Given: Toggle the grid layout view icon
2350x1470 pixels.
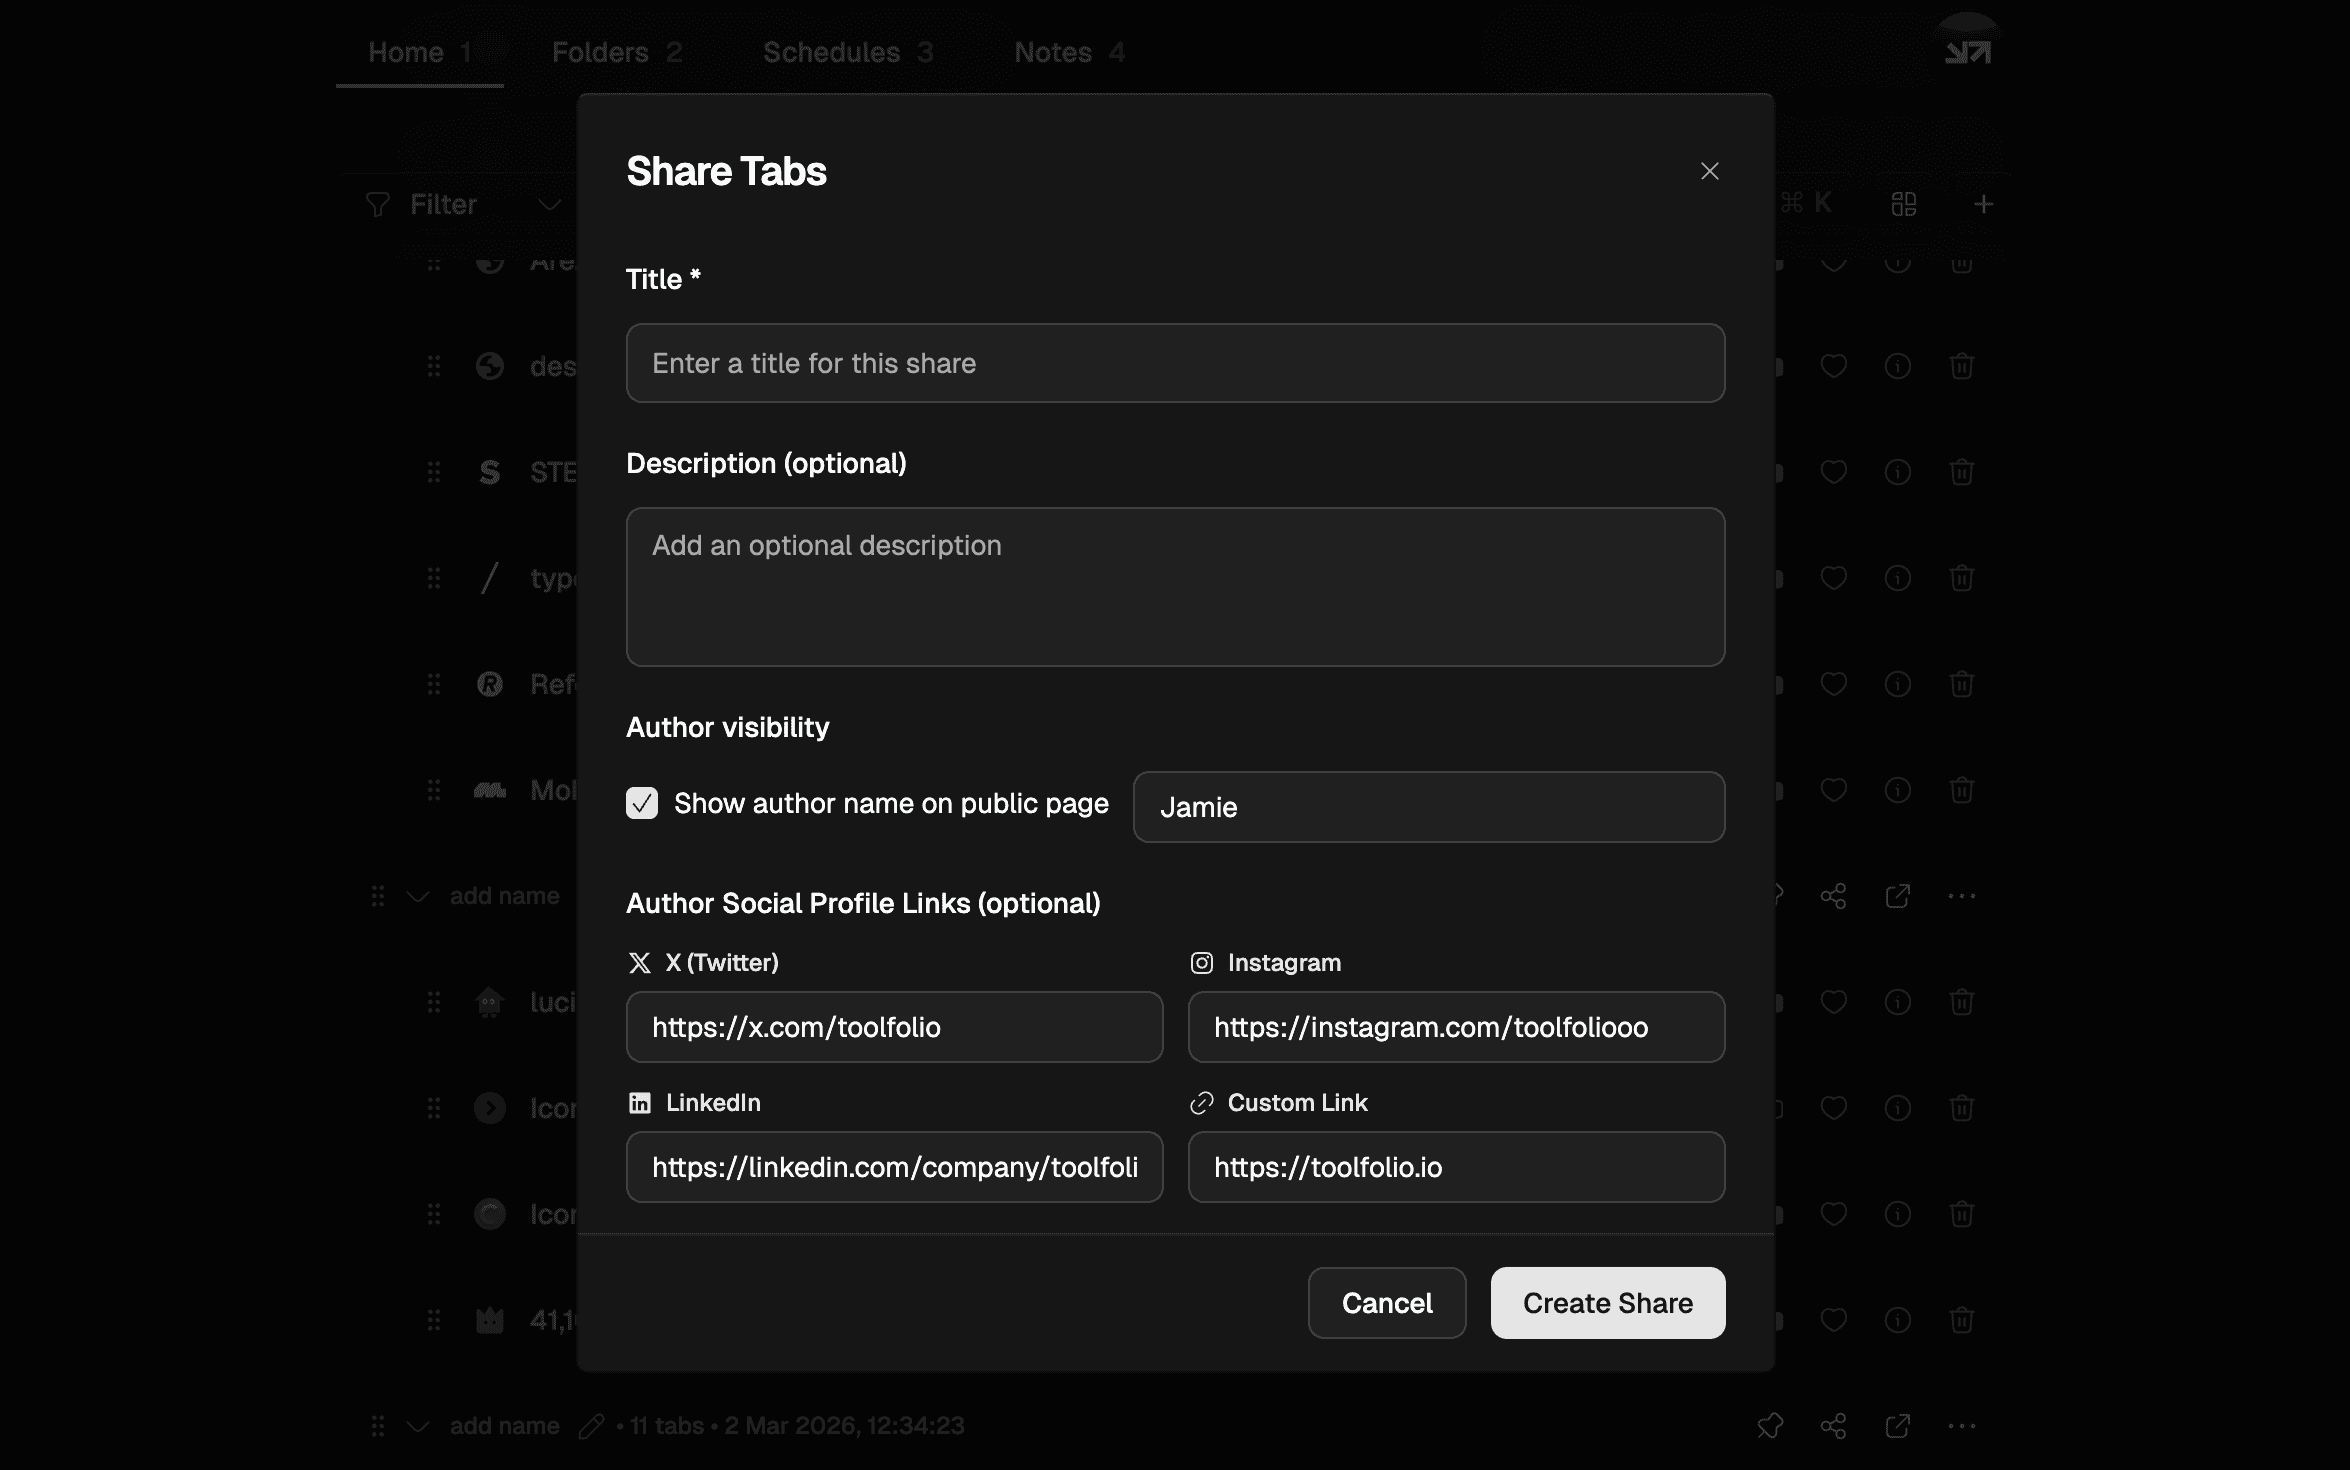Looking at the screenshot, I should coord(1904,205).
